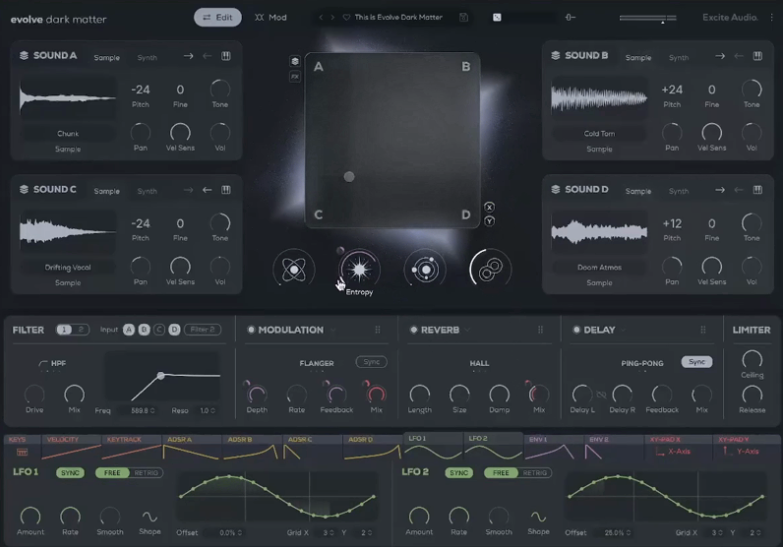The height and width of the screenshot is (547, 783).
Task: Toggle Flanger Sync button
Action: (x=371, y=362)
